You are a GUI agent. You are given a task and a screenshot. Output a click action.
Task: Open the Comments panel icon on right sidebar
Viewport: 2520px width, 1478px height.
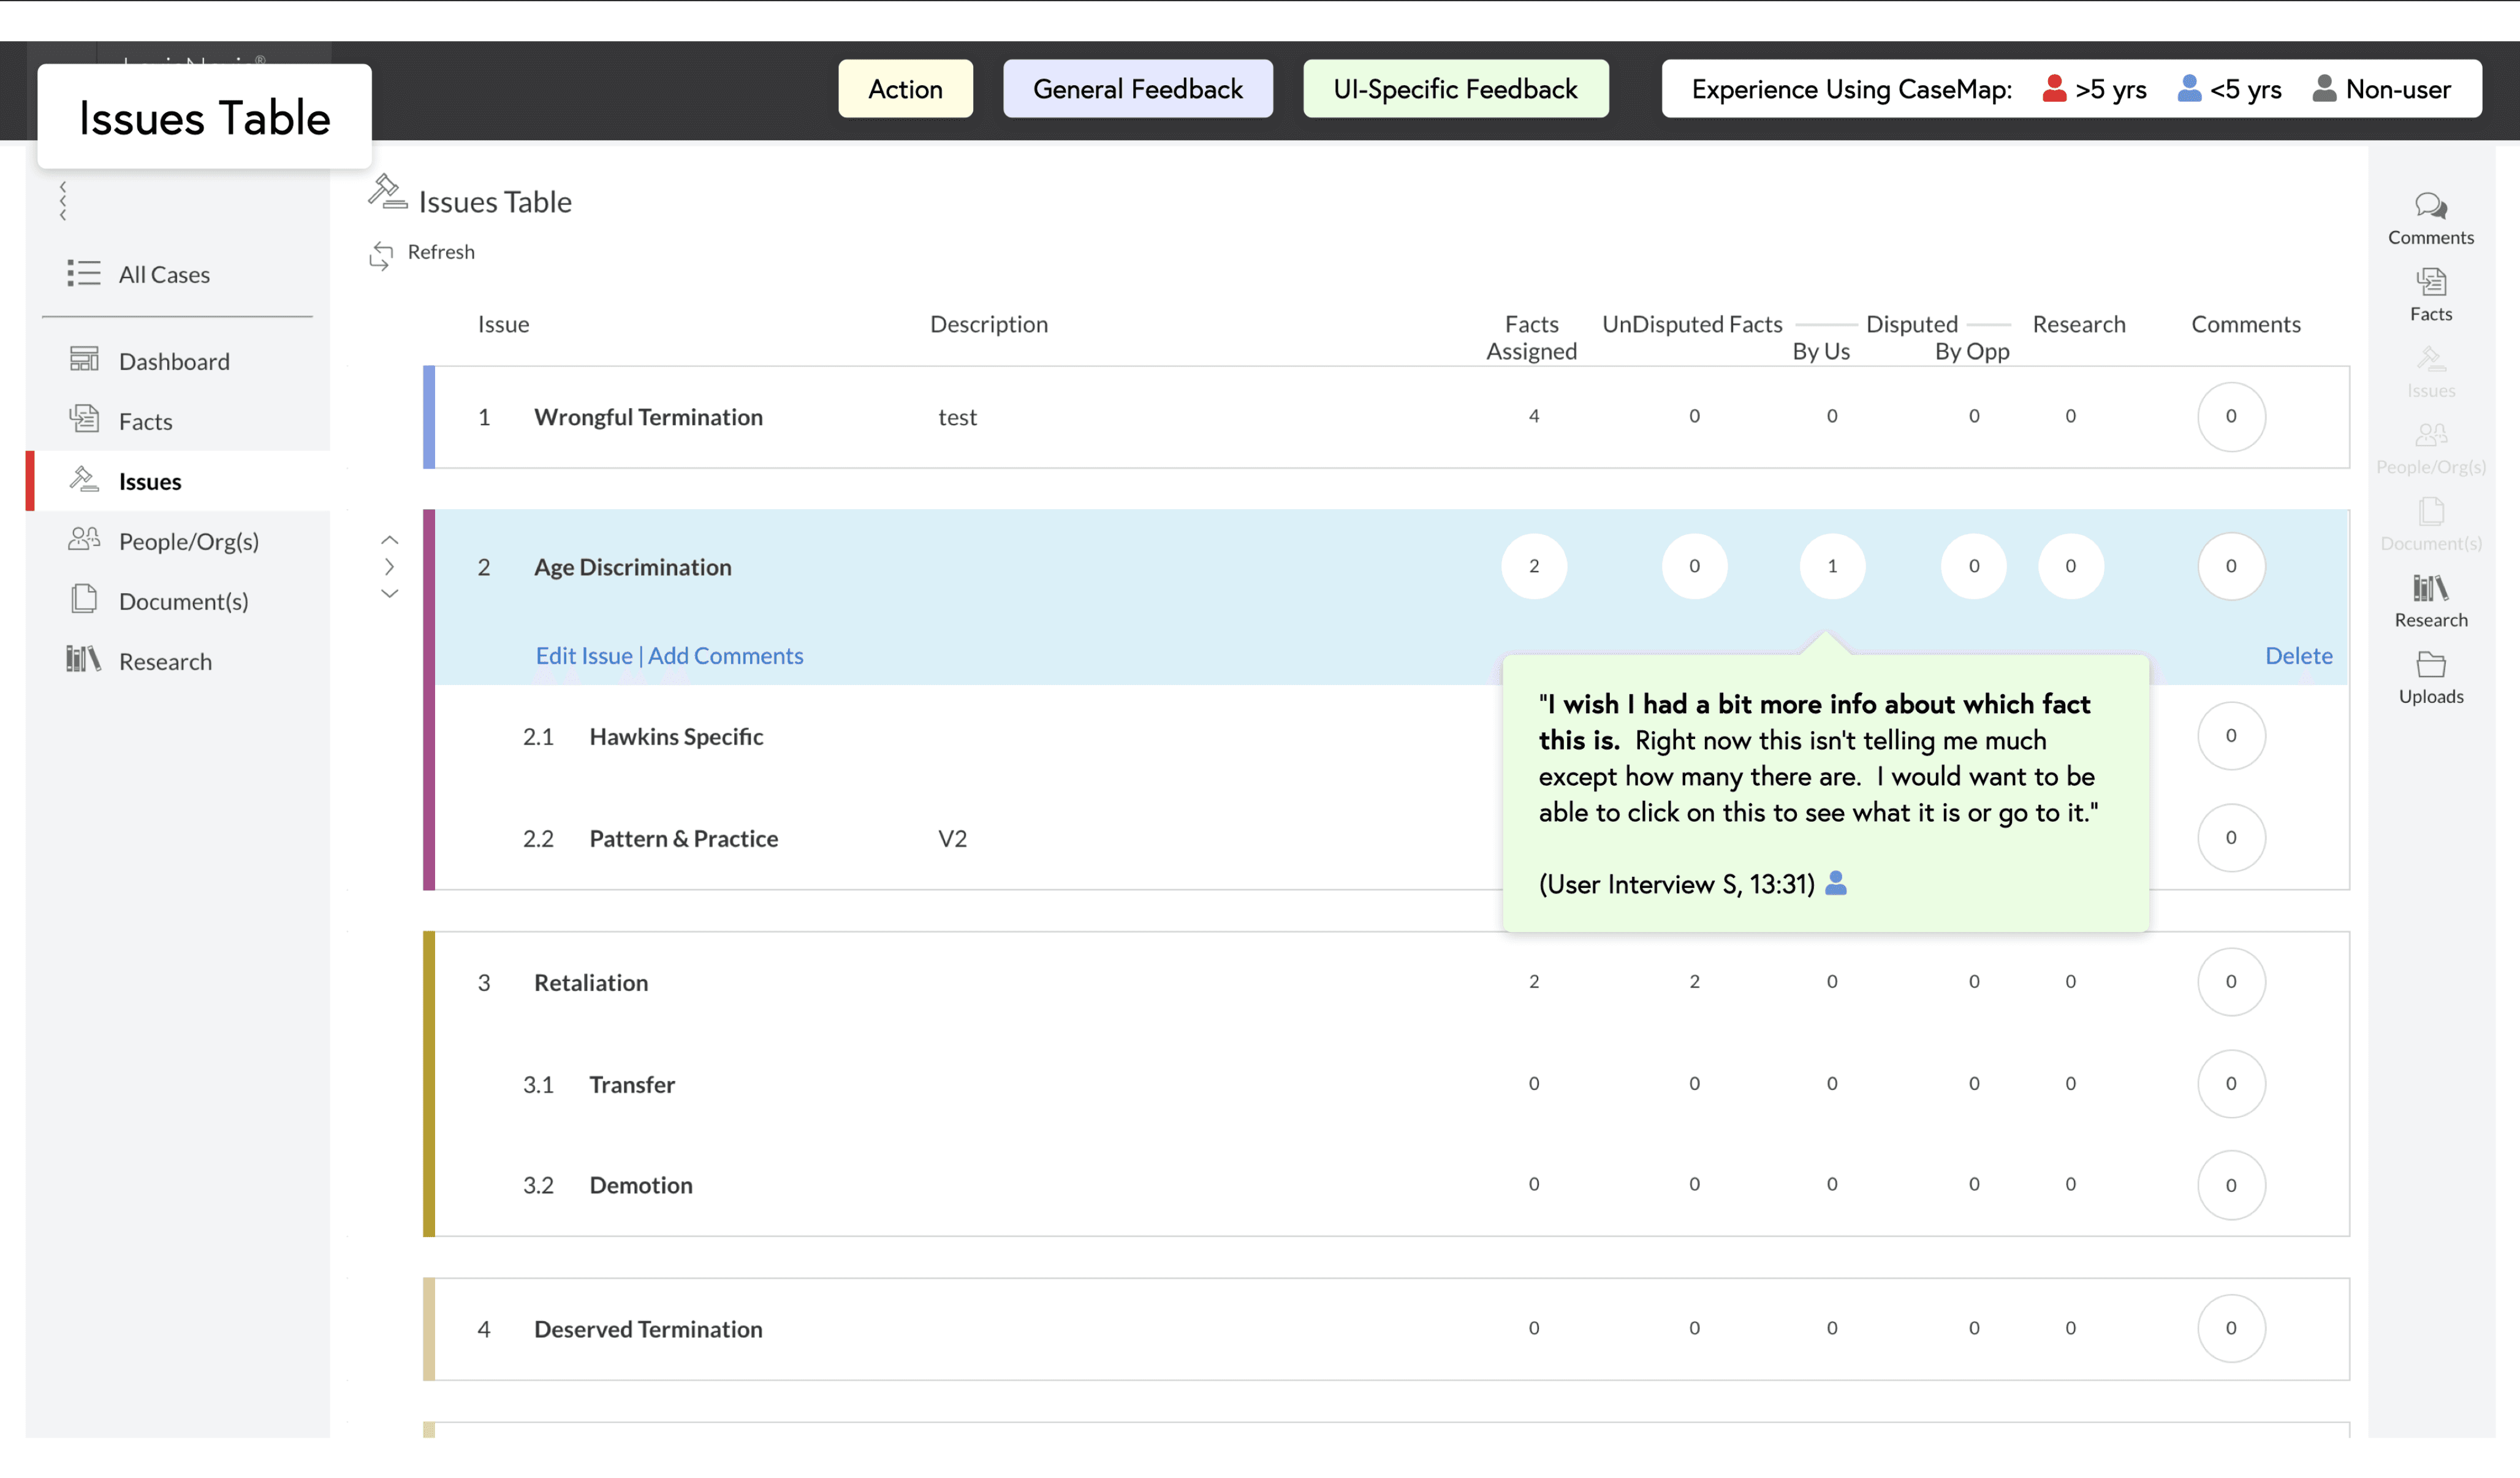(2430, 207)
